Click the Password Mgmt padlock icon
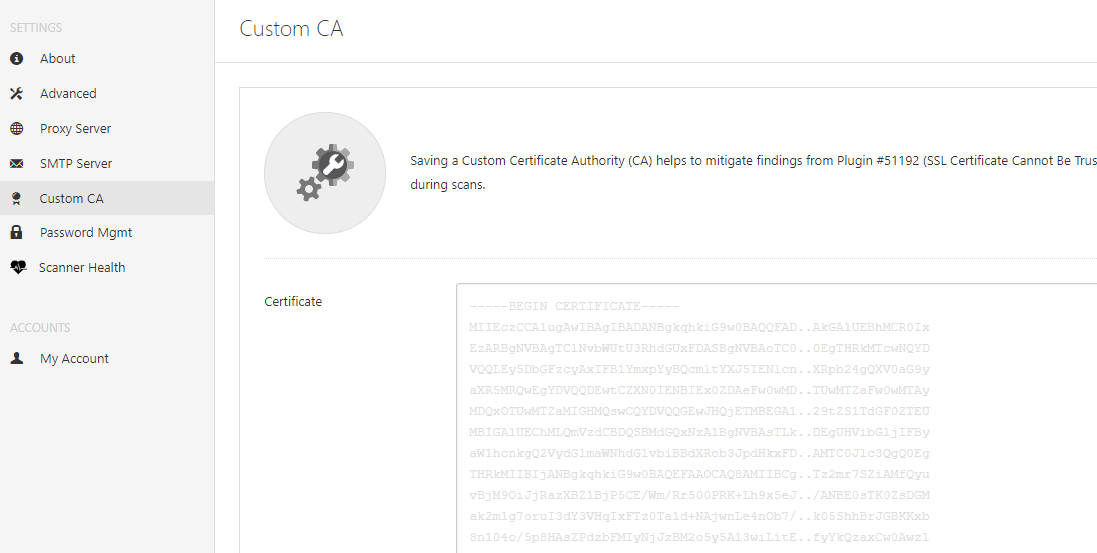Image resolution: width=1097 pixels, height=553 pixels. coord(16,233)
